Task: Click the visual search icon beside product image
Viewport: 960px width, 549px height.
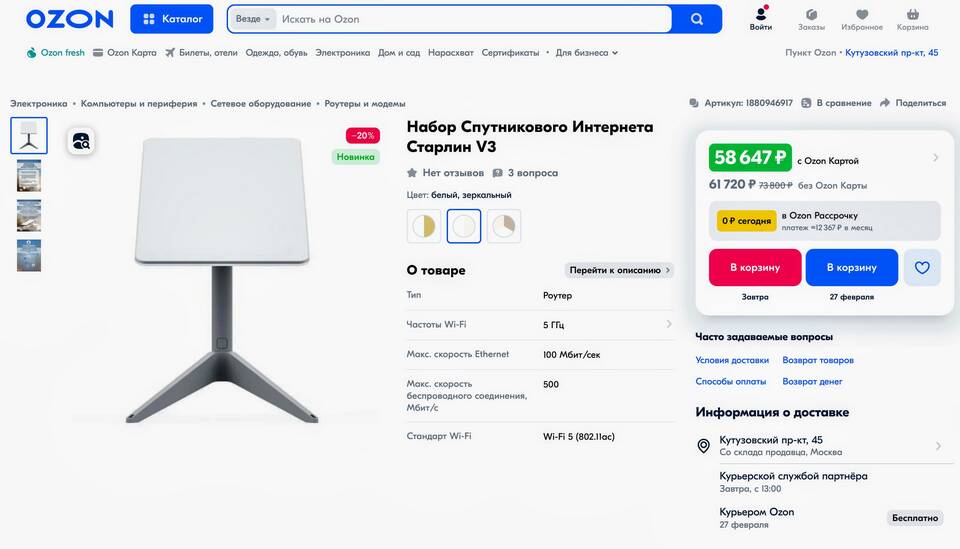Action: pyautogui.click(x=81, y=141)
